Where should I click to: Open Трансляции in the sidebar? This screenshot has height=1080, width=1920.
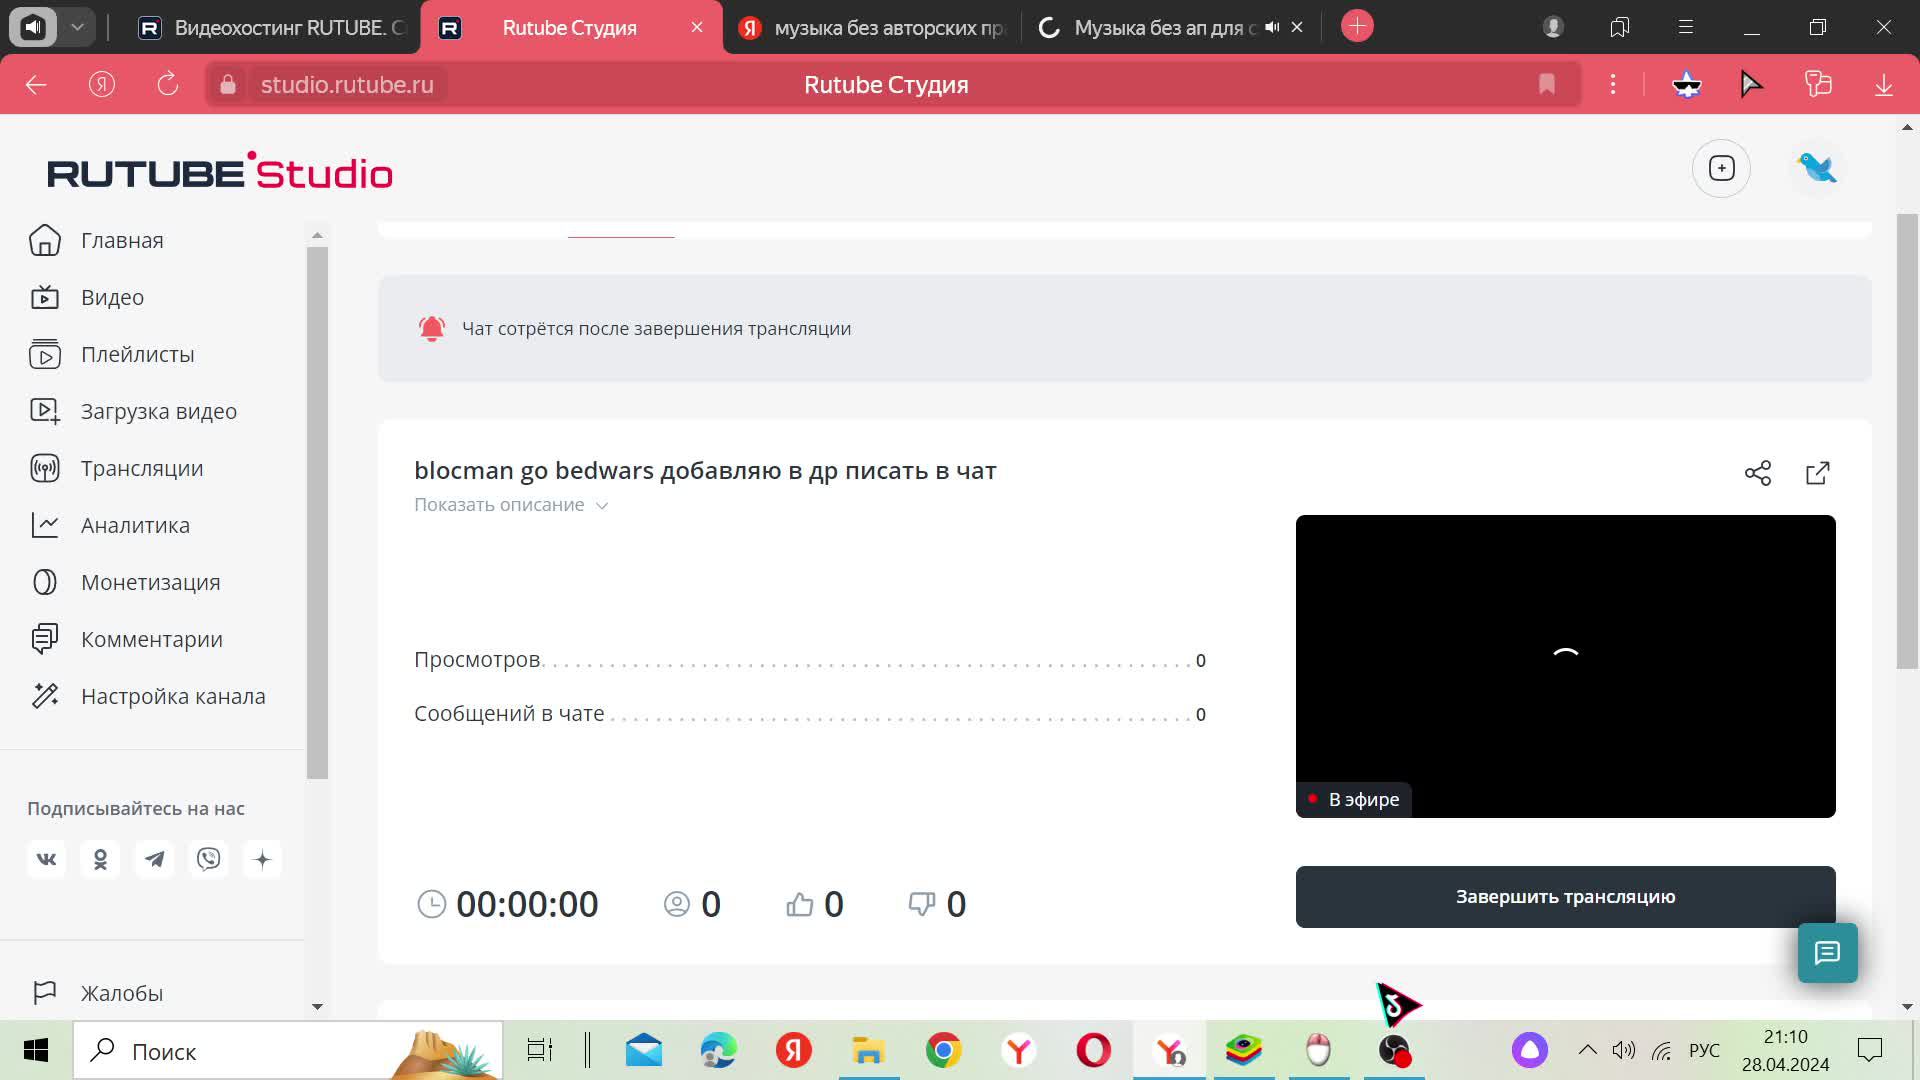(x=141, y=468)
